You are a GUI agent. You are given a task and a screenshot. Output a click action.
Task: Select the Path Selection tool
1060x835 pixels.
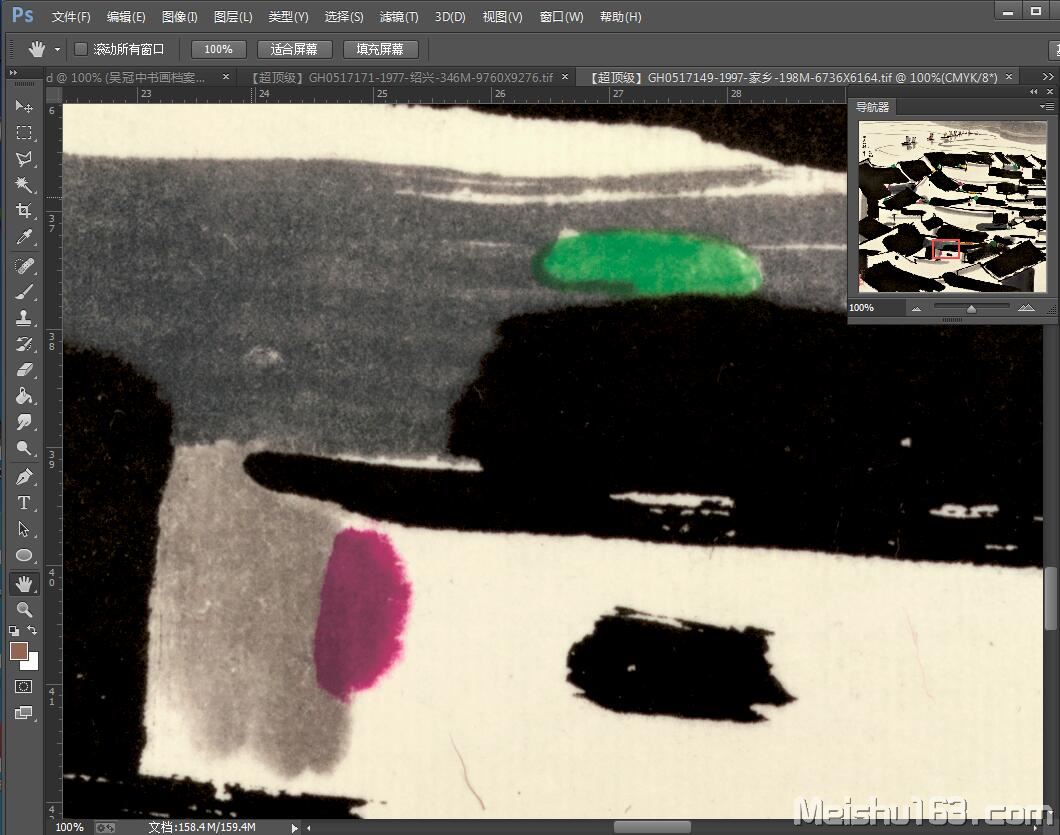coord(24,529)
